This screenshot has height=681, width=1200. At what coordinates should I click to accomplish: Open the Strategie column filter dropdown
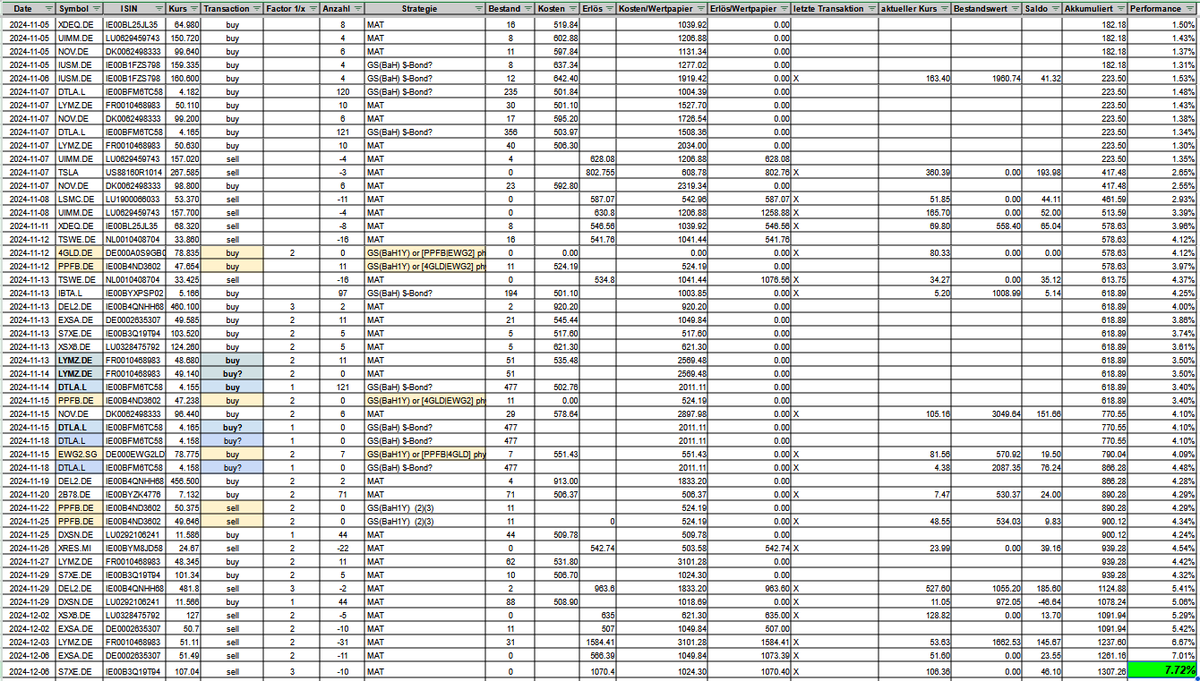pyautogui.click(x=480, y=7)
